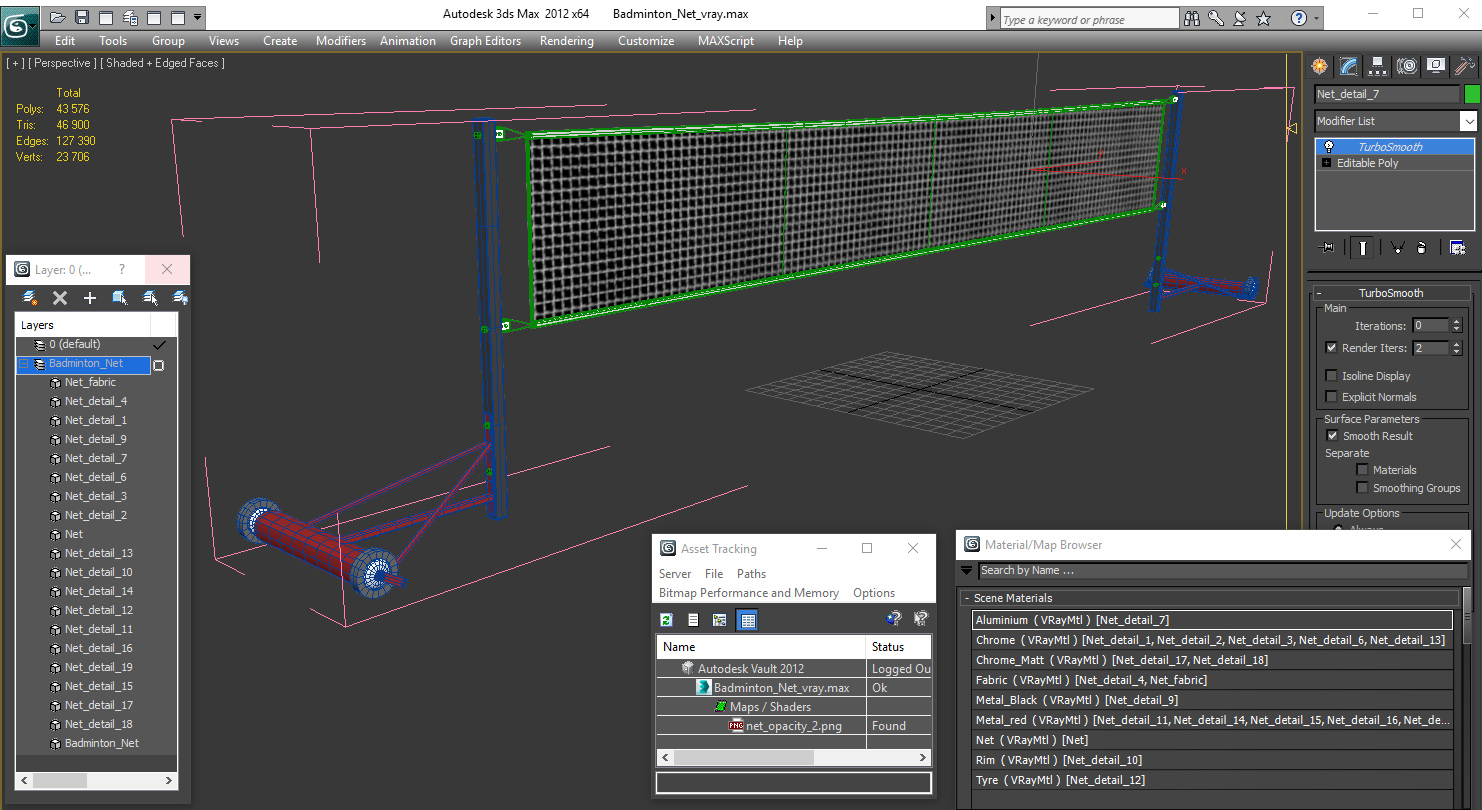
Task: Toggle the Badminton_Net layer current-layer box
Action: [x=158, y=365]
